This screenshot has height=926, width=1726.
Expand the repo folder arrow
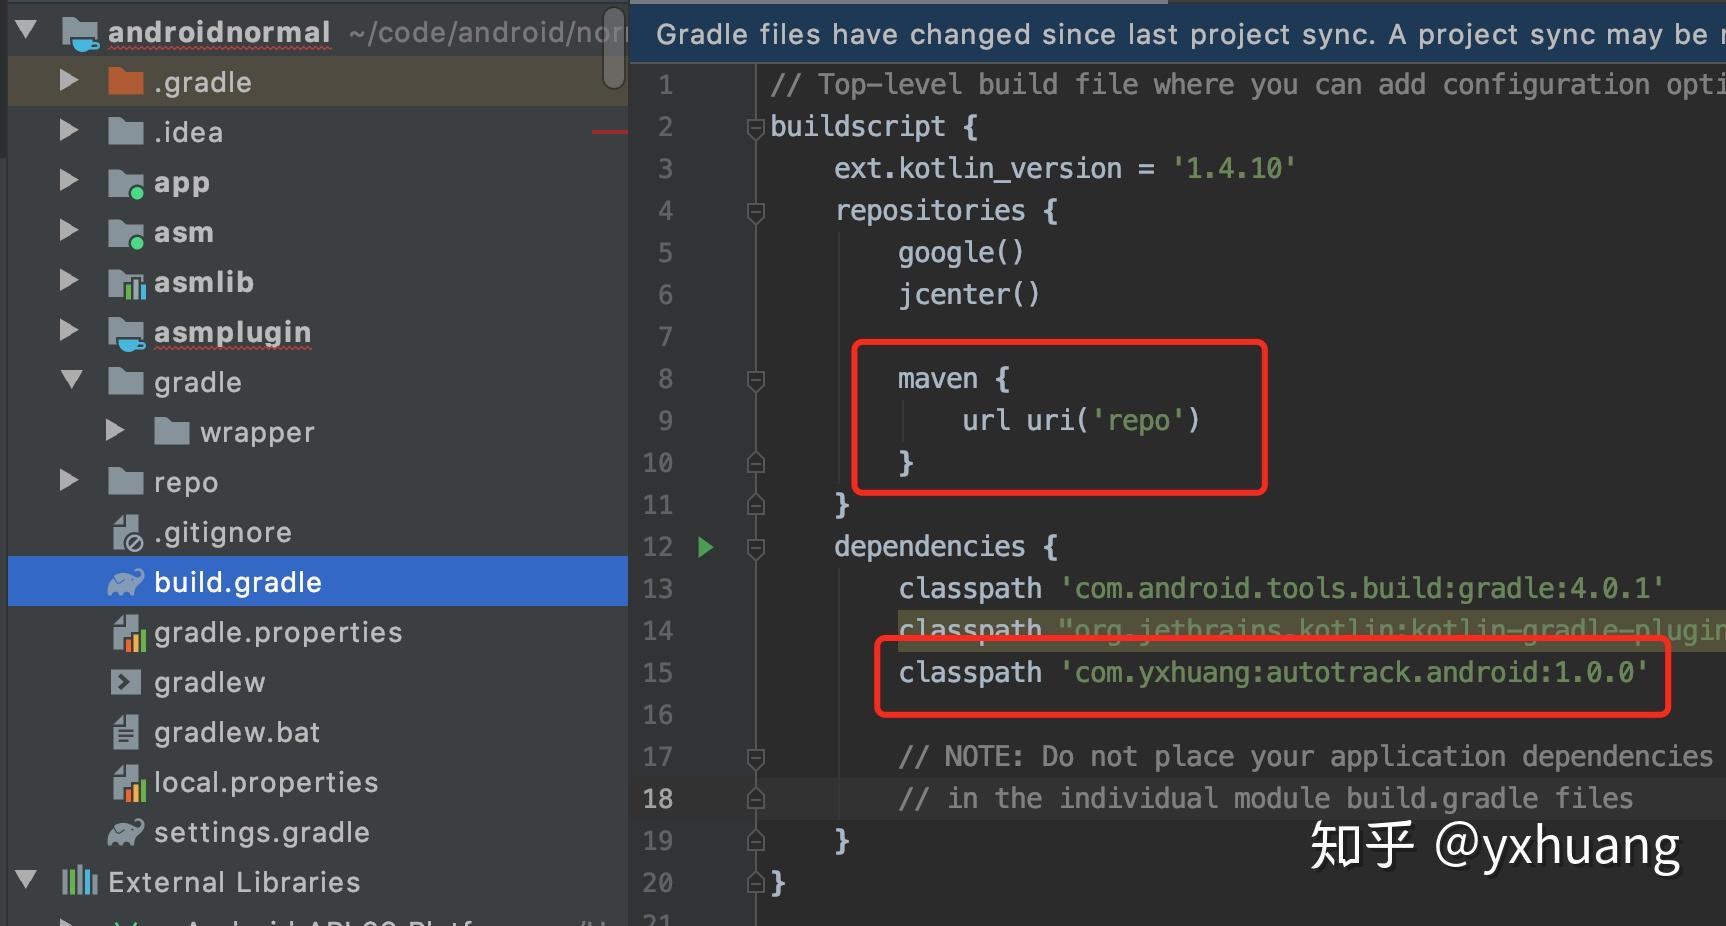coord(69,480)
